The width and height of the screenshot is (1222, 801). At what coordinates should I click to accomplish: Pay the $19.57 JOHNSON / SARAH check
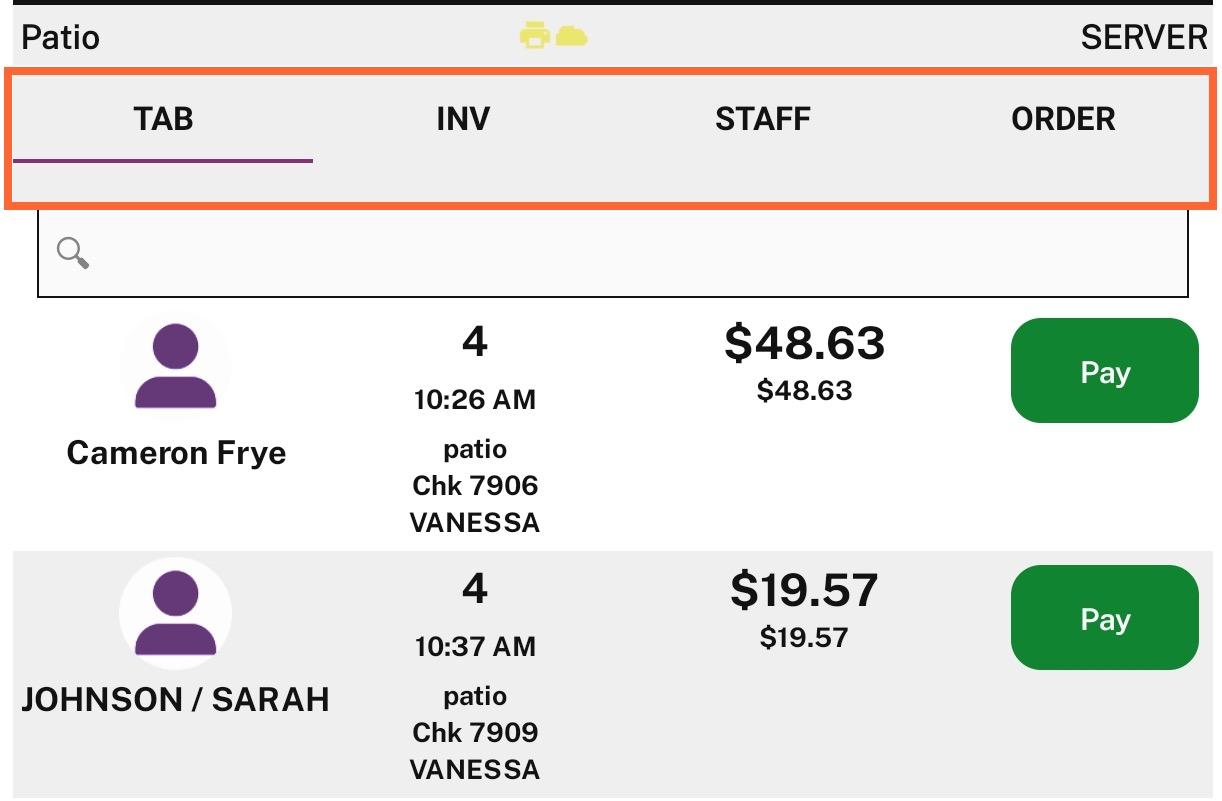click(x=1105, y=618)
